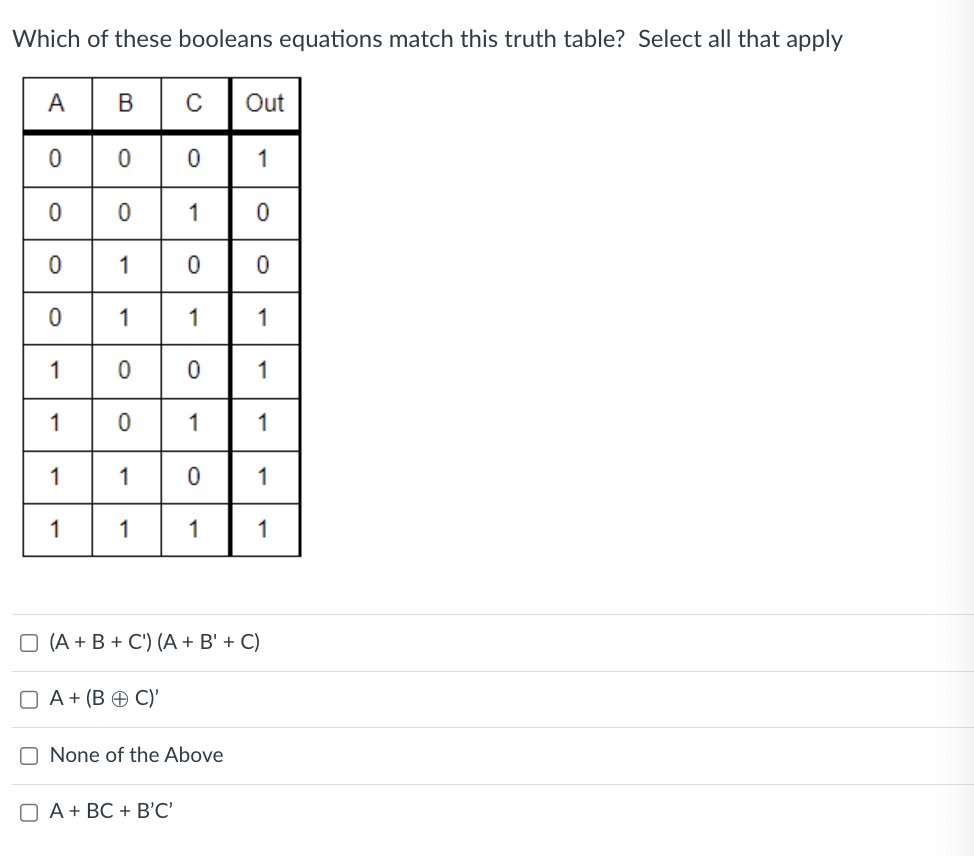Check the A + (B ⊕ C)' answer option
Viewport: 974px width, 856px height.
point(29,699)
